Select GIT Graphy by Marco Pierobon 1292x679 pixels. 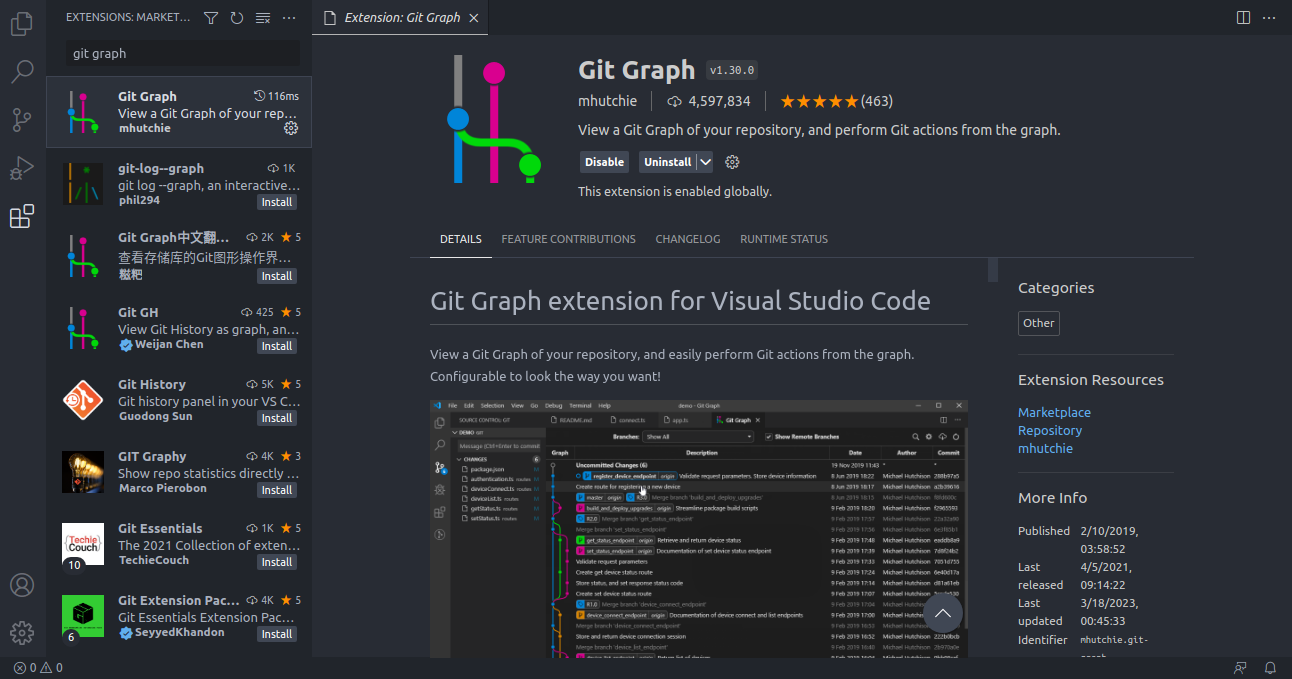pyautogui.click(x=179, y=472)
